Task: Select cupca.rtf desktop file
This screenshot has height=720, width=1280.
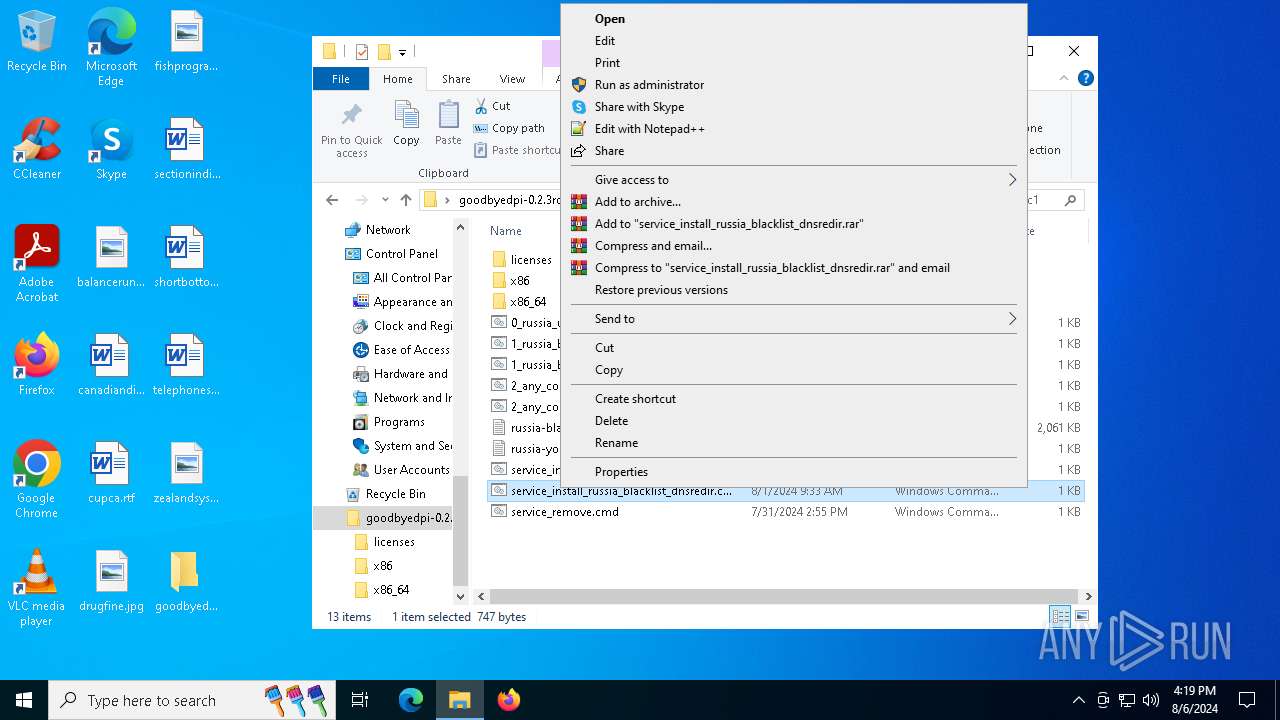Action: pos(111,473)
